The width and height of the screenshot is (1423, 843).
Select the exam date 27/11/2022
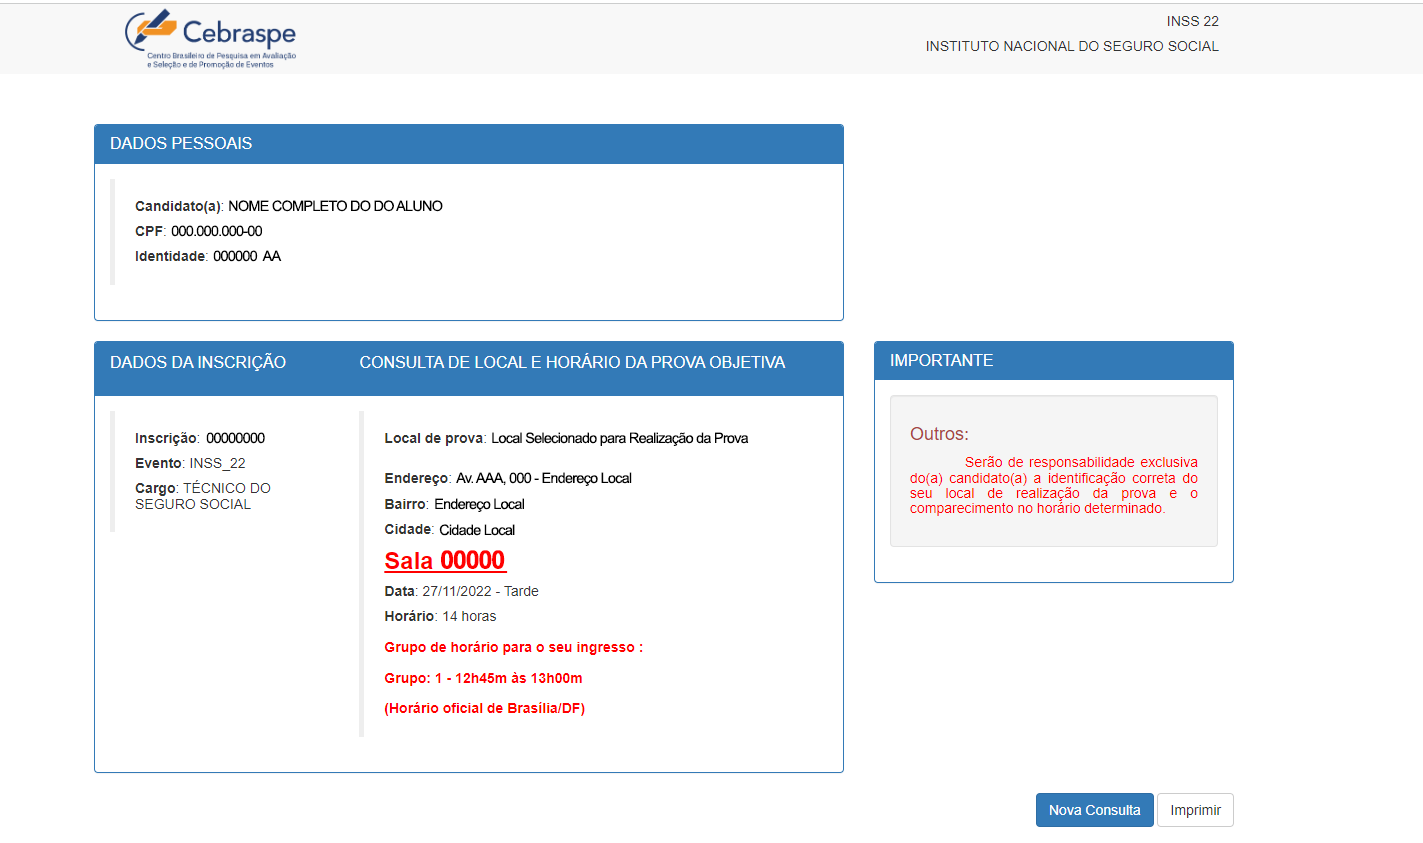[457, 590]
